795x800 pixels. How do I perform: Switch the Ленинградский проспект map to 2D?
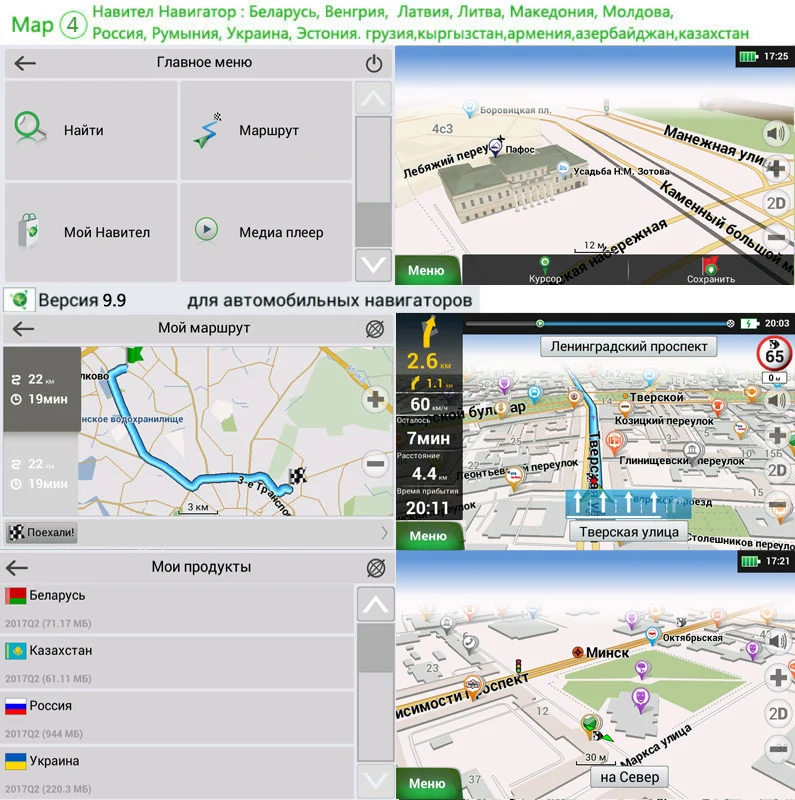point(777,469)
